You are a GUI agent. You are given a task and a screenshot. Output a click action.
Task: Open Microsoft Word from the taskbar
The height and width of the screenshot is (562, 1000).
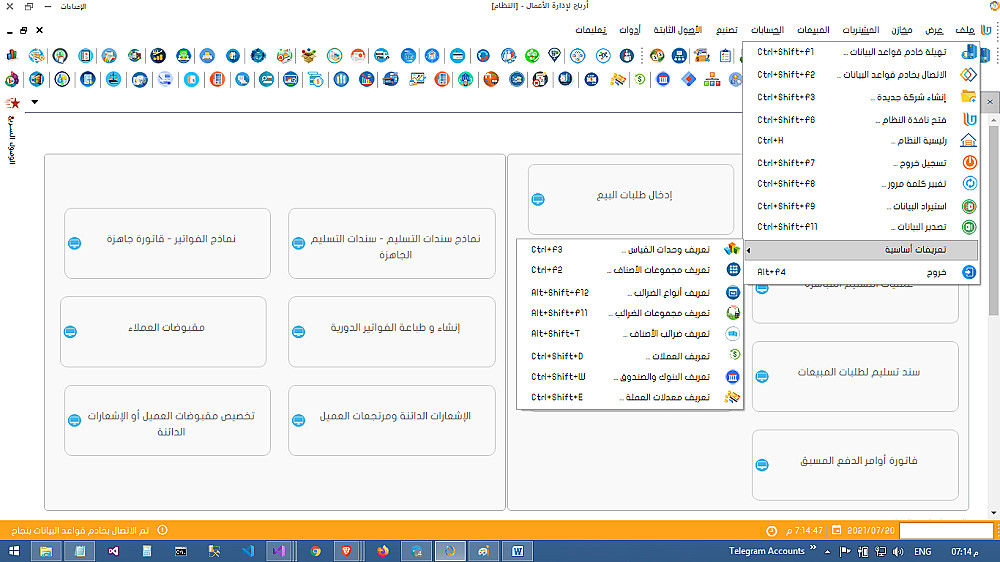[517, 551]
